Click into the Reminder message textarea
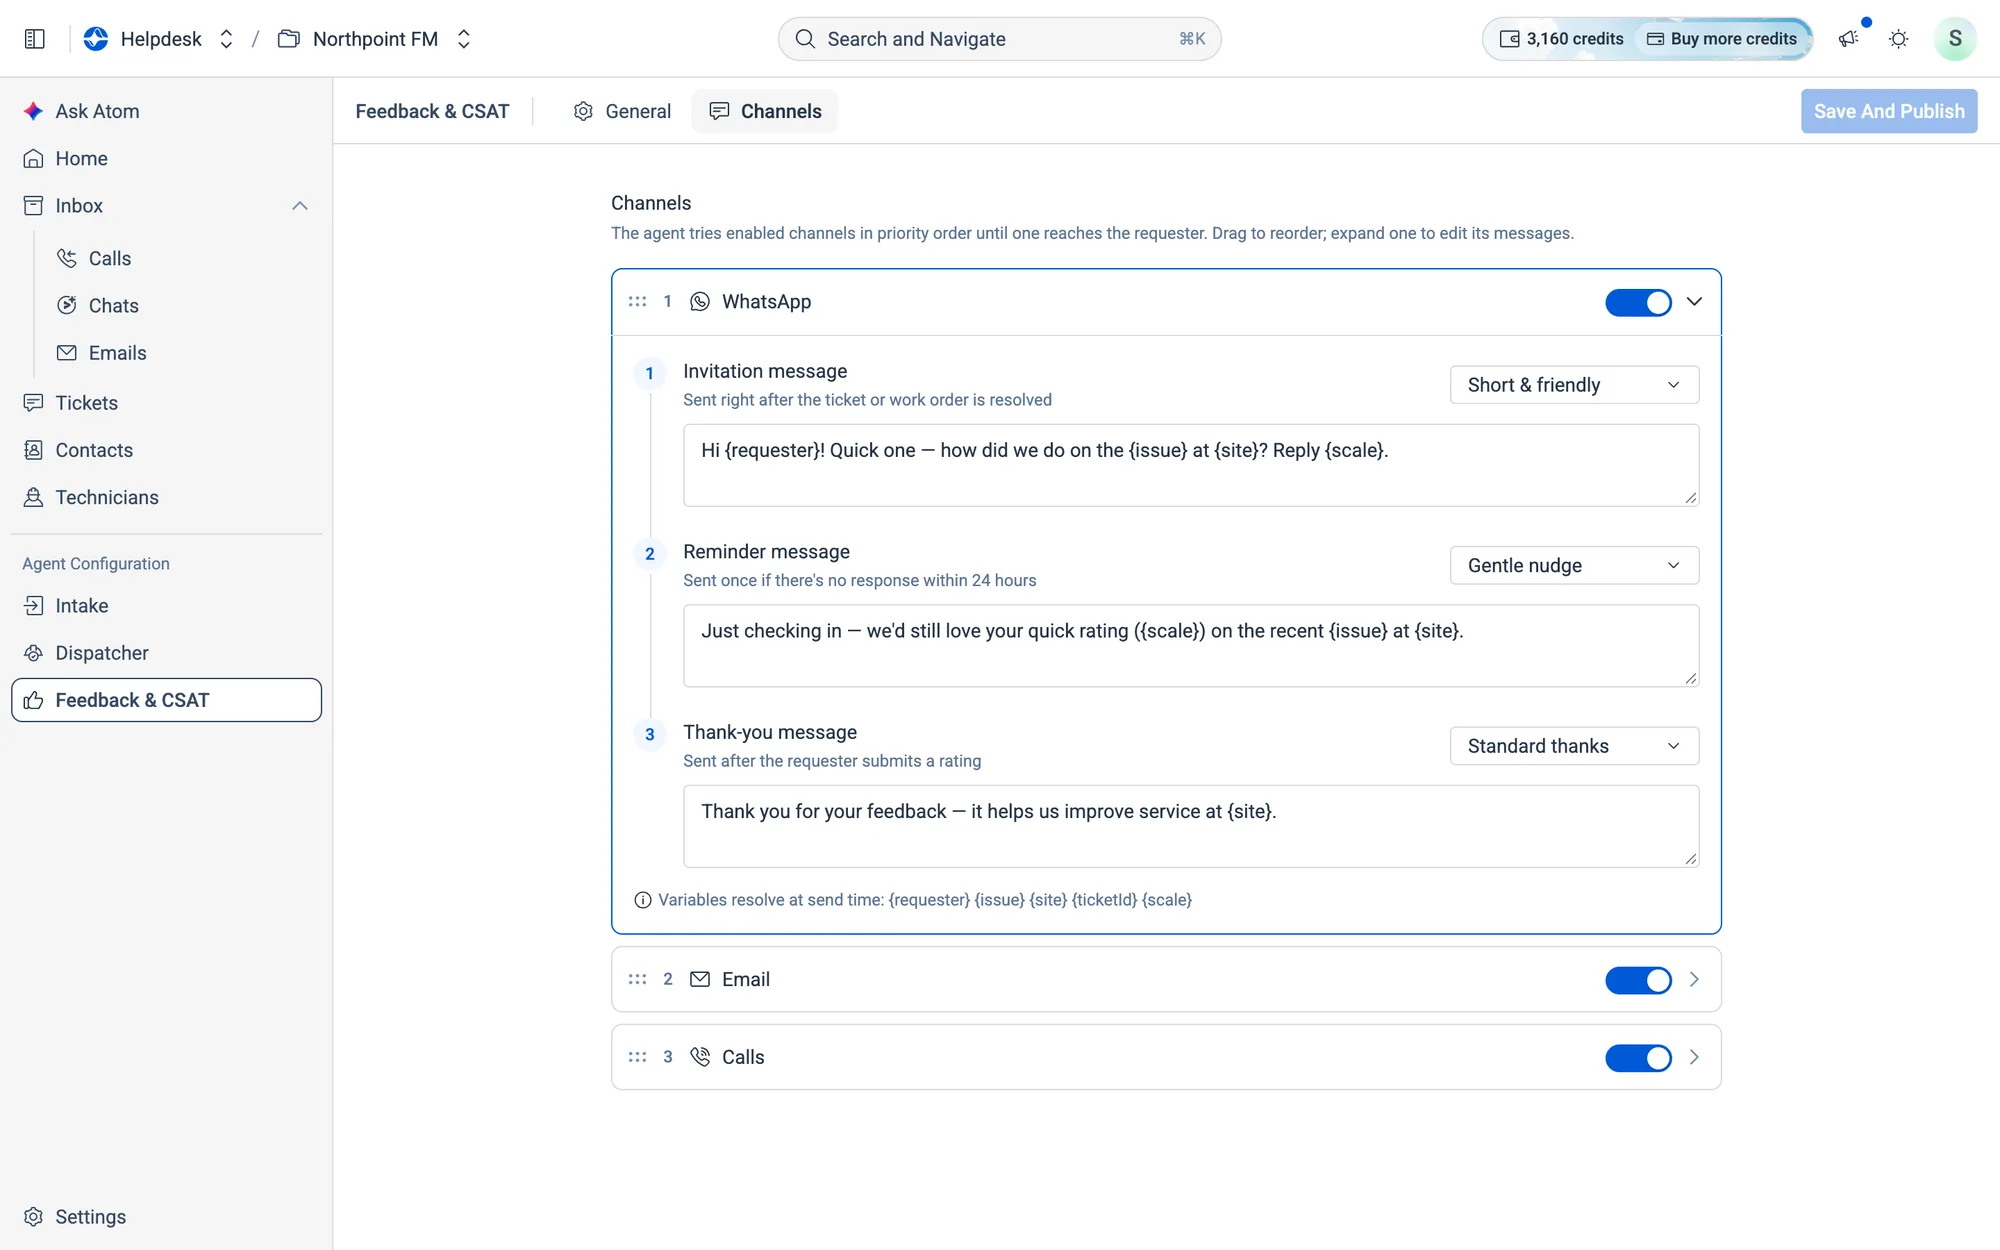Screen dimensions: 2000x1250 (1190, 645)
